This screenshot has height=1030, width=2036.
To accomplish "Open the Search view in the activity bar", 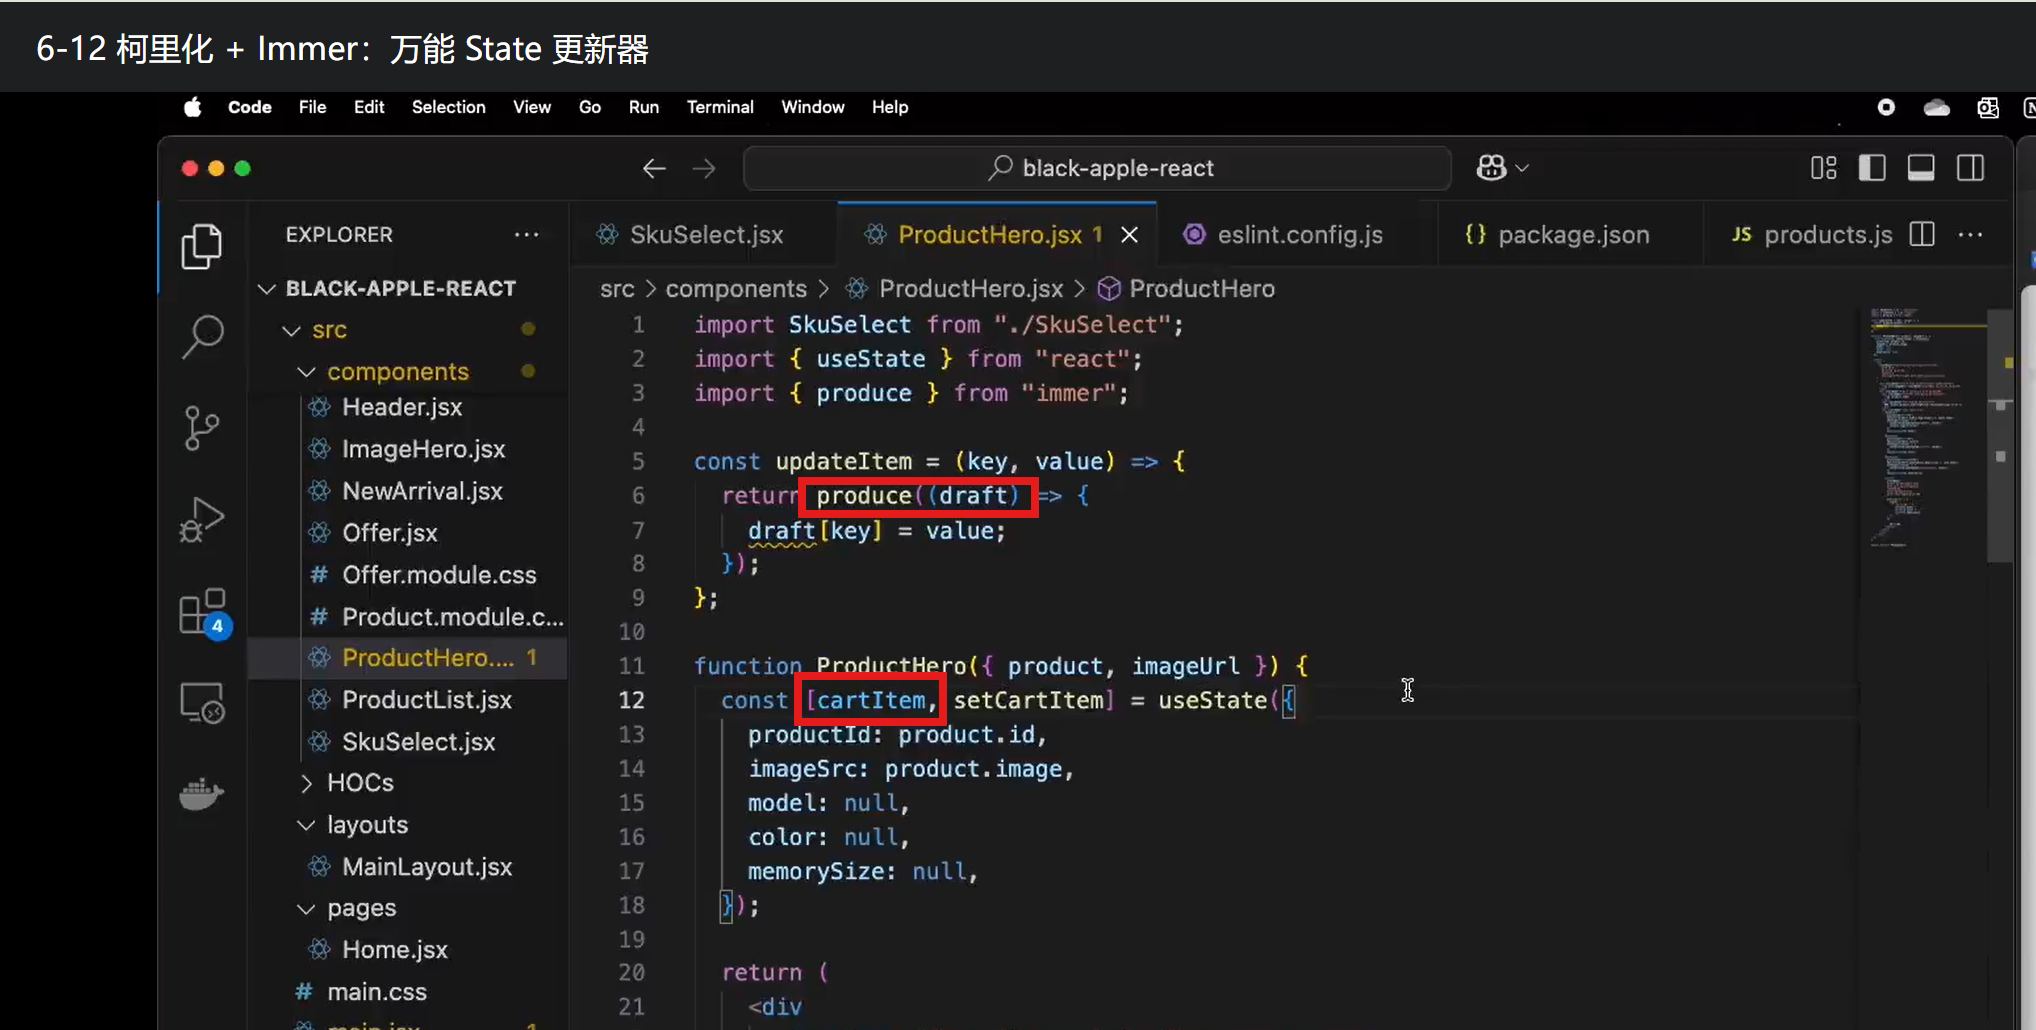I will pyautogui.click(x=202, y=337).
